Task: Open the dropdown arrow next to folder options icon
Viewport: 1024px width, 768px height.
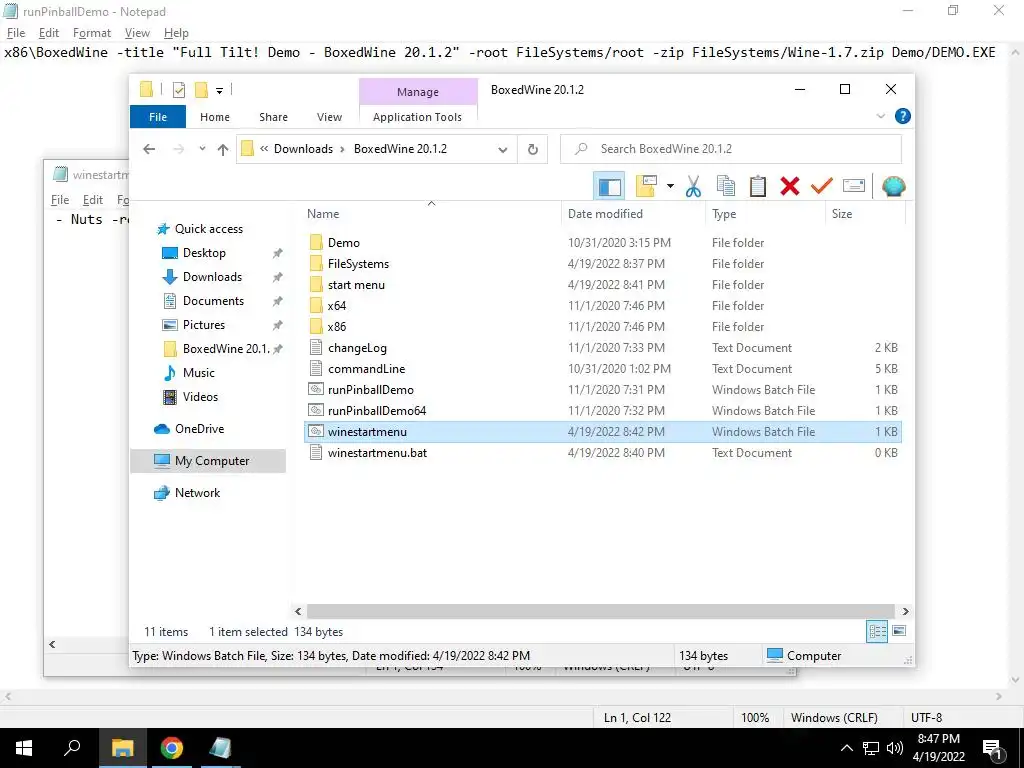Action: (x=670, y=187)
